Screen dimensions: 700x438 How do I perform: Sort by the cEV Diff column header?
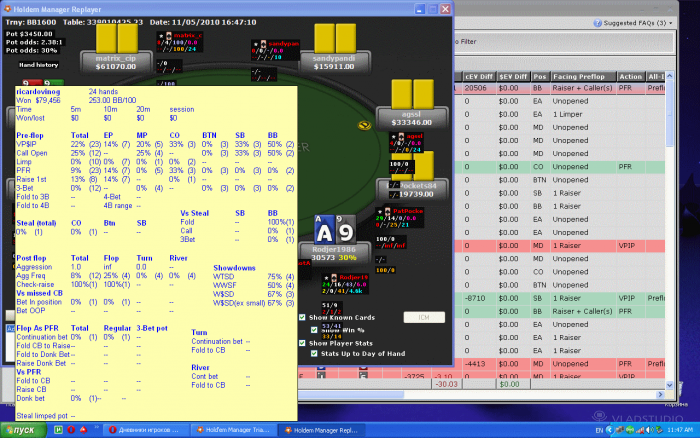tap(479, 76)
